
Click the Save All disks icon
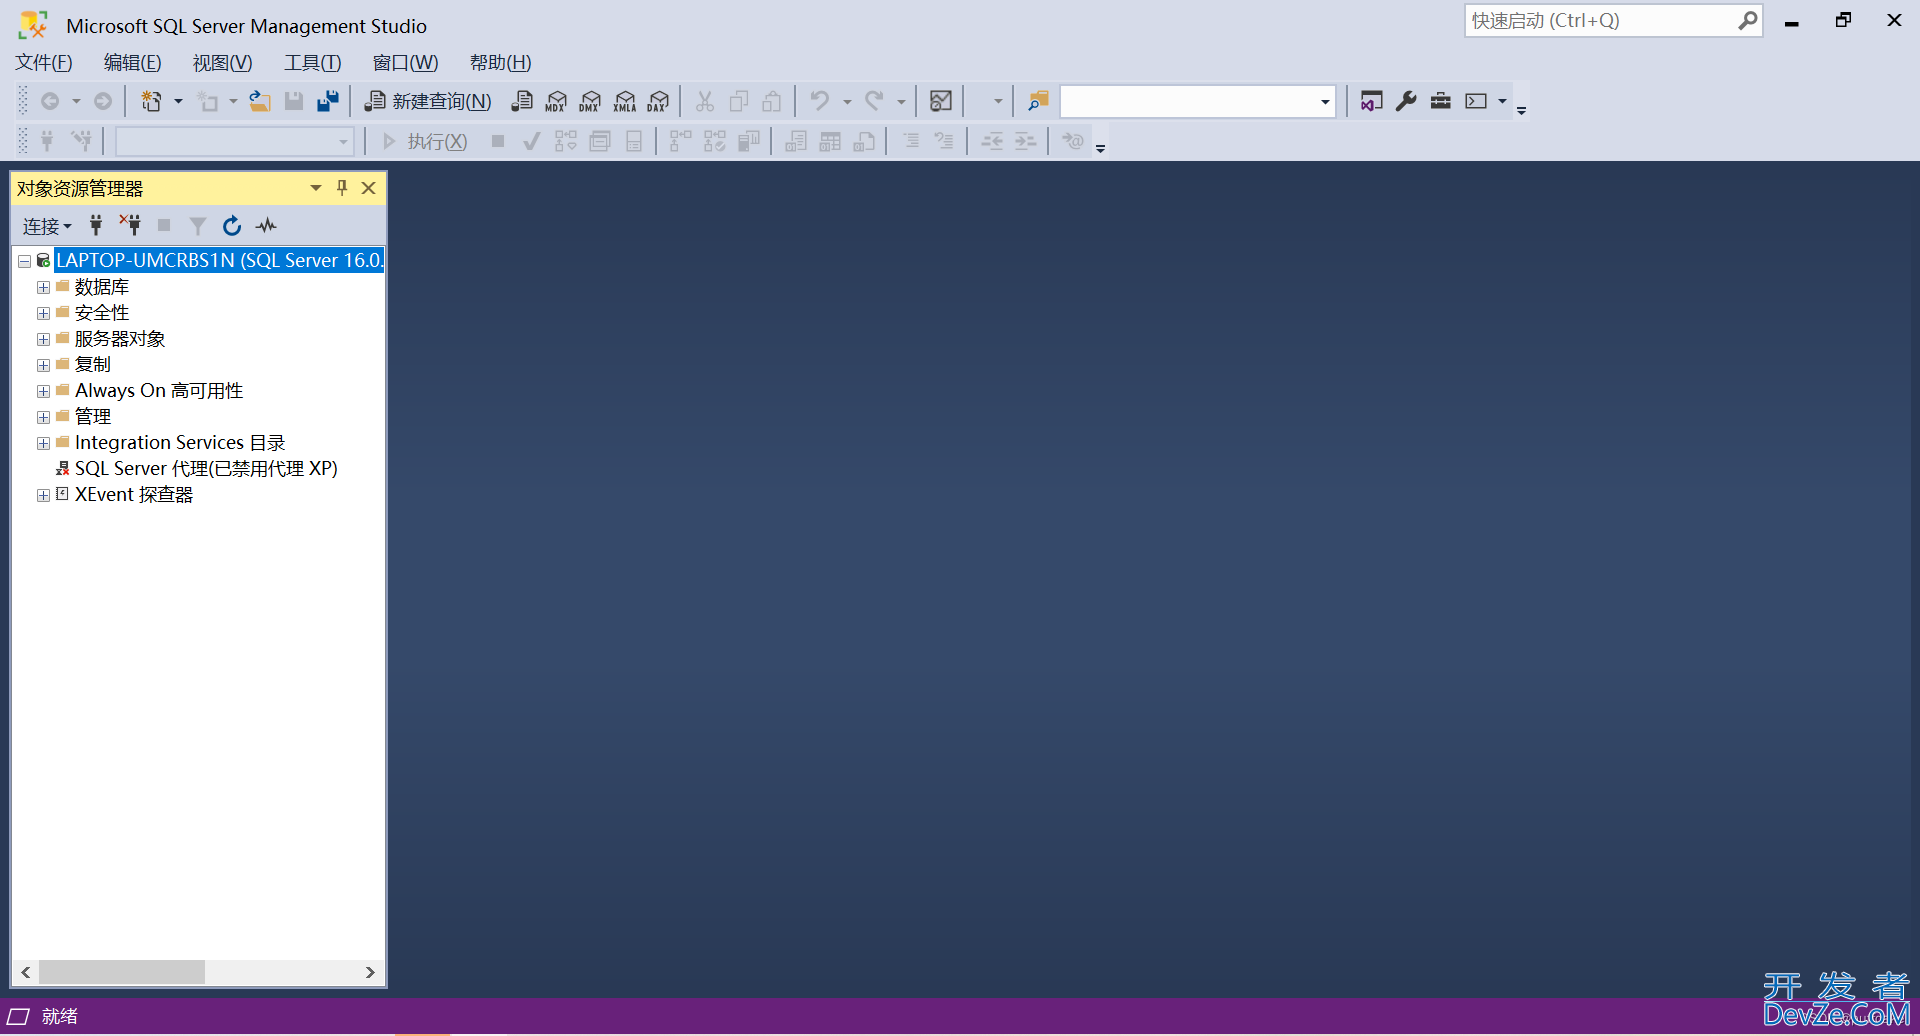(328, 101)
